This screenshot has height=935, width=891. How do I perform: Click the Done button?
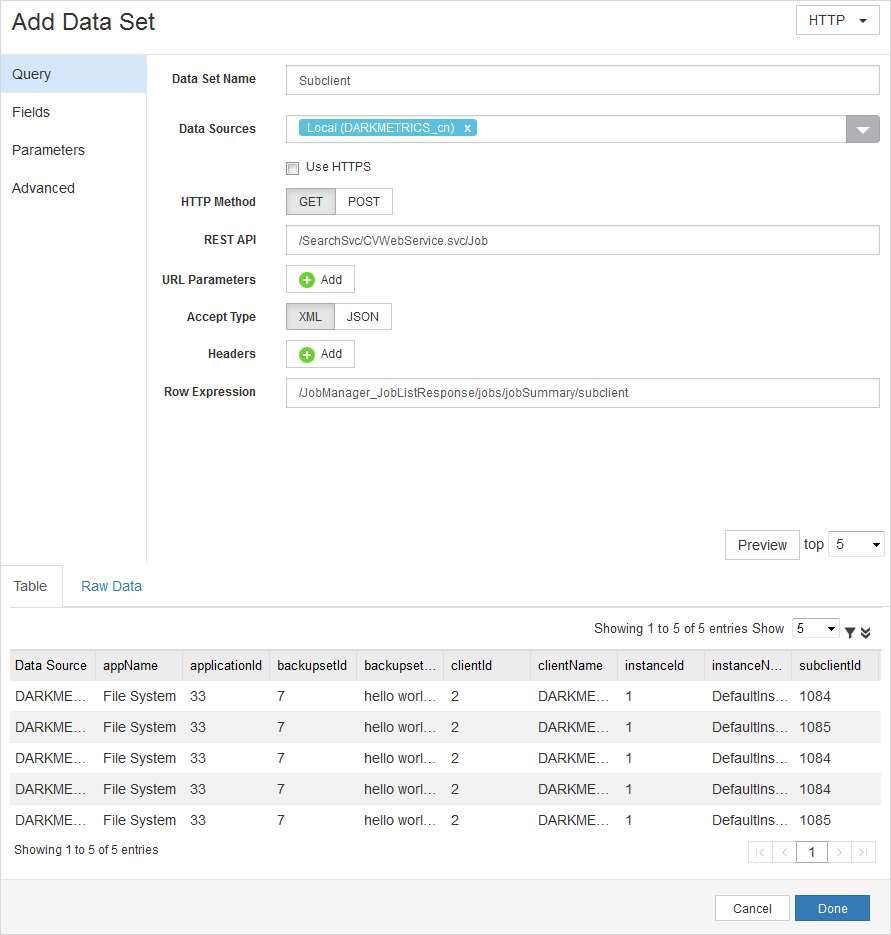click(x=832, y=908)
